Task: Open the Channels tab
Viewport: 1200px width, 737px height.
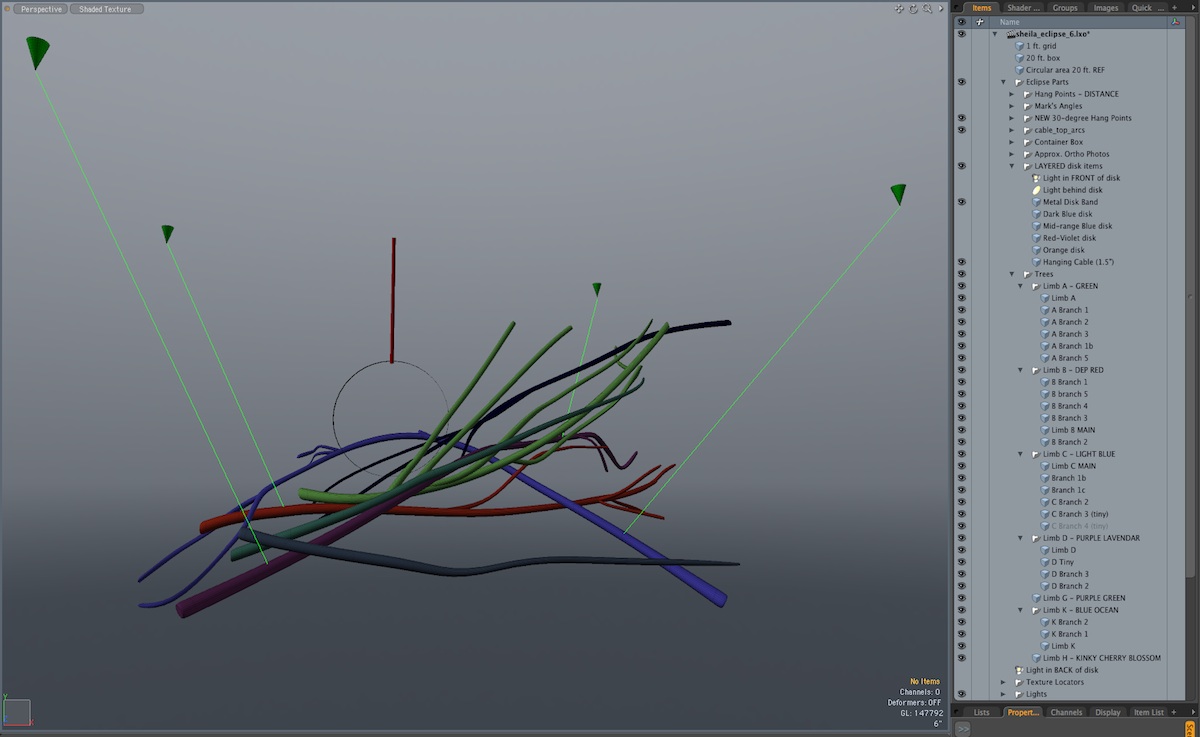Action: click(1066, 712)
